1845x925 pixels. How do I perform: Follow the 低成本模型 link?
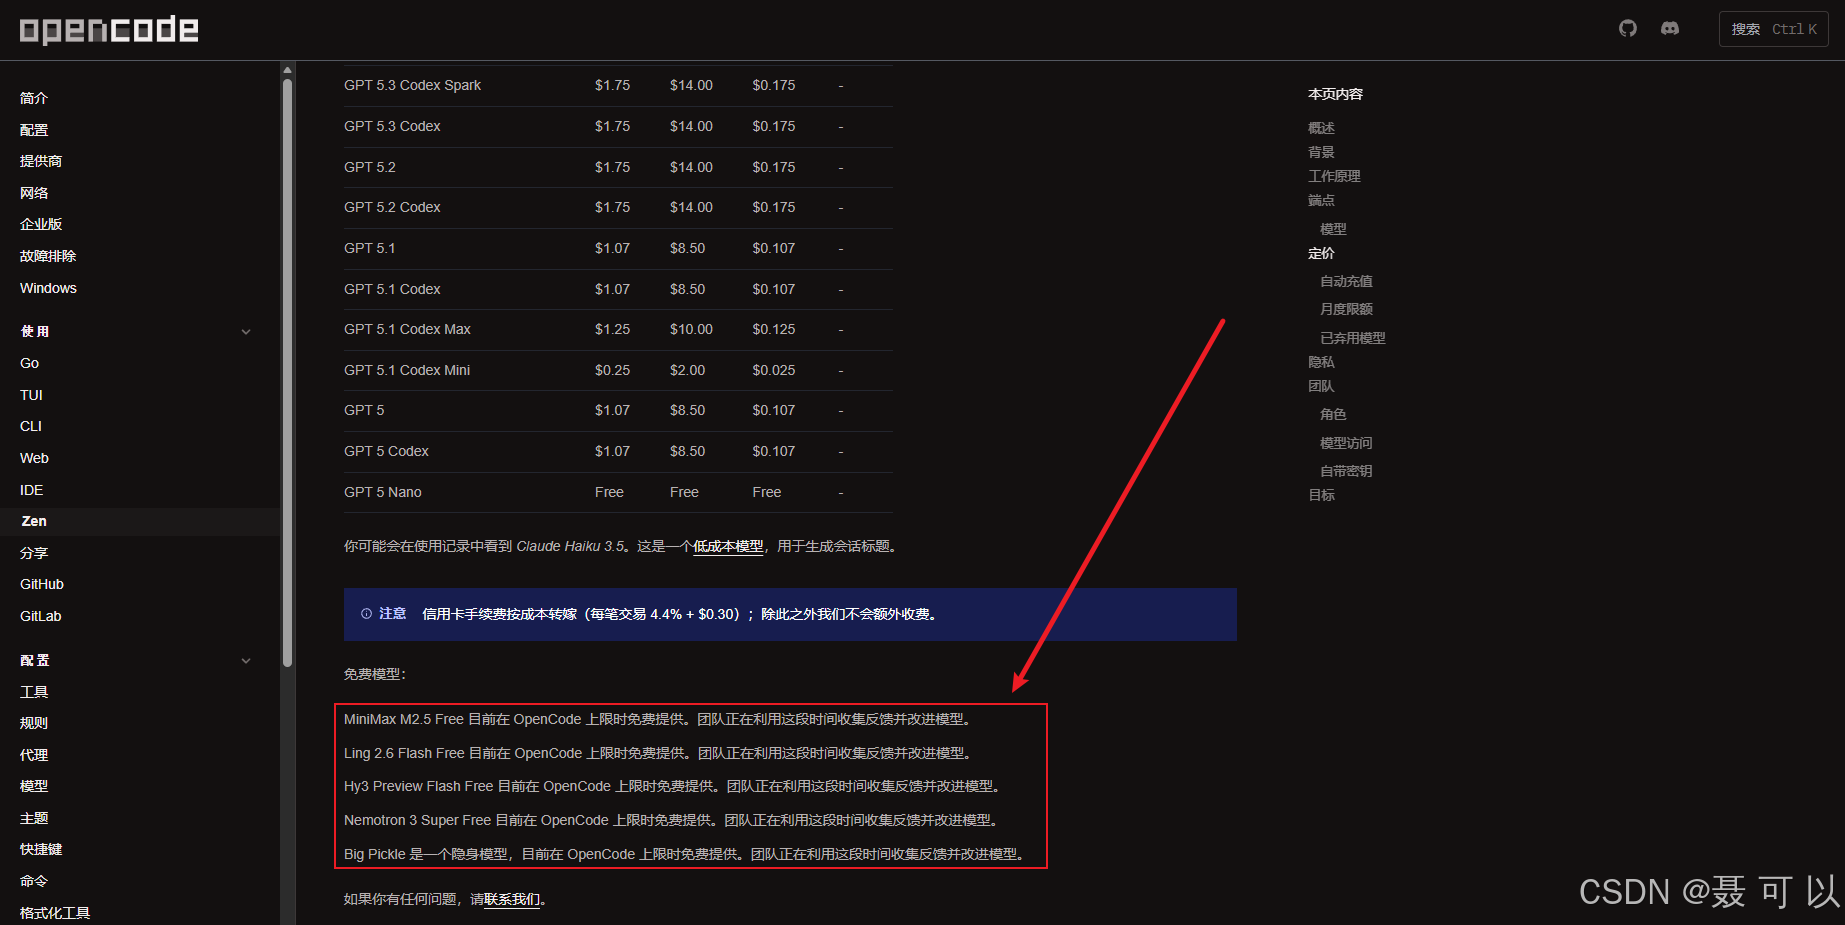pyautogui.click(x=728, y=546)
